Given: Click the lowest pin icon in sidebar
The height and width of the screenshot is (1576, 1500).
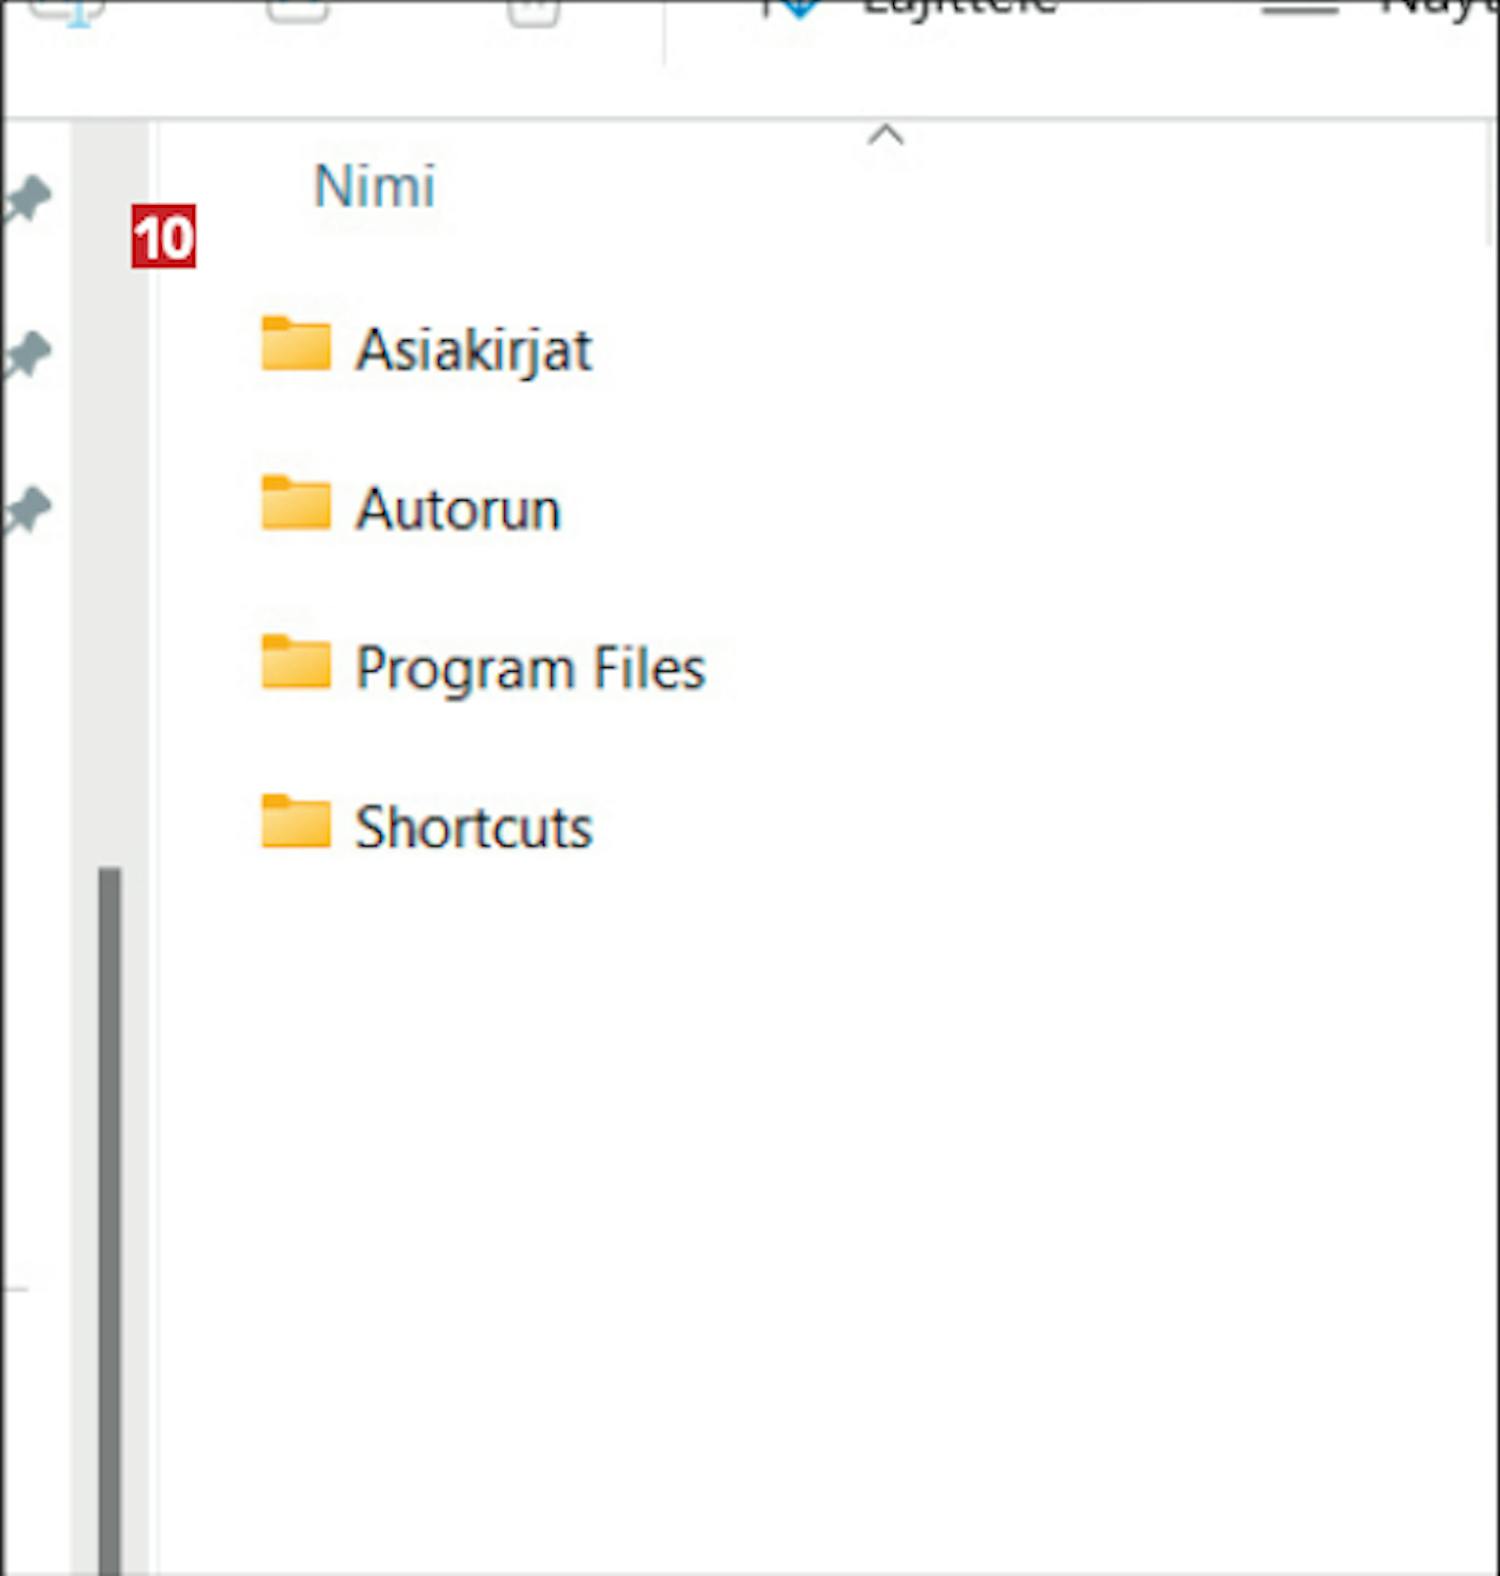Looking at the screenshot, I should coord(27,511).
